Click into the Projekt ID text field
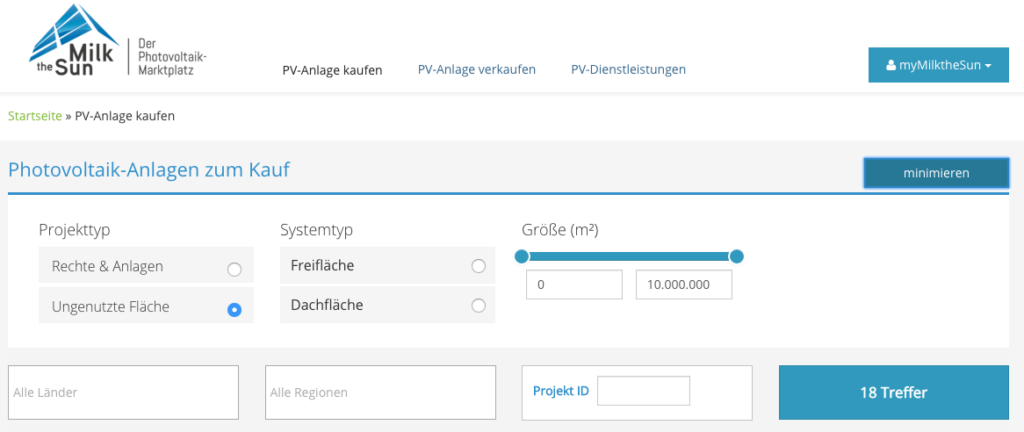 click(x=643, y=391)
